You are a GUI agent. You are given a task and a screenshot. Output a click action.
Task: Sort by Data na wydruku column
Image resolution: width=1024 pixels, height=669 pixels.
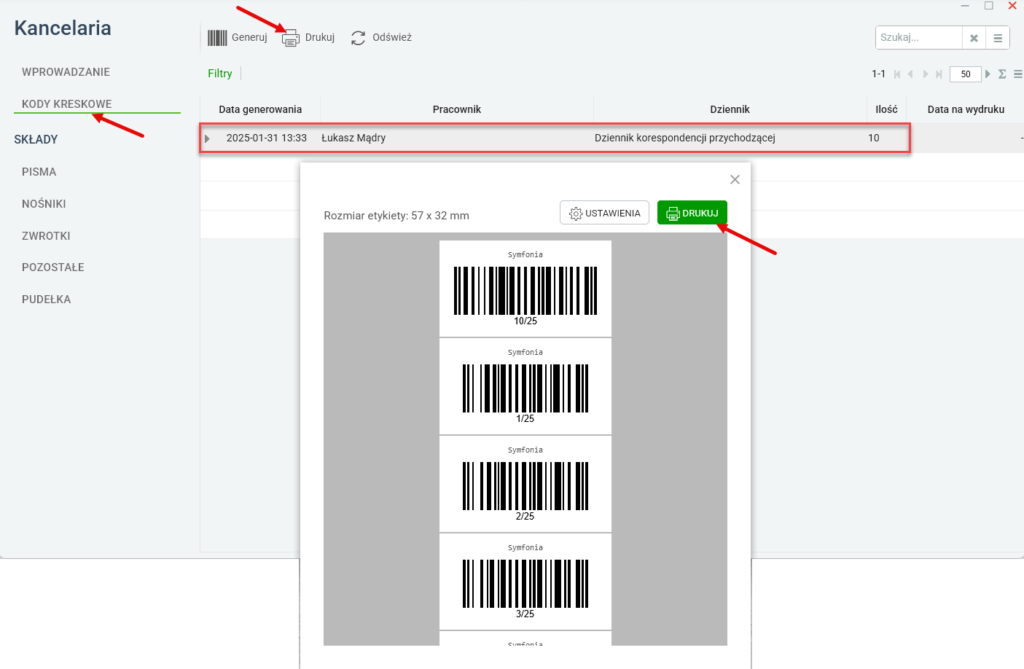click(966, 109)
